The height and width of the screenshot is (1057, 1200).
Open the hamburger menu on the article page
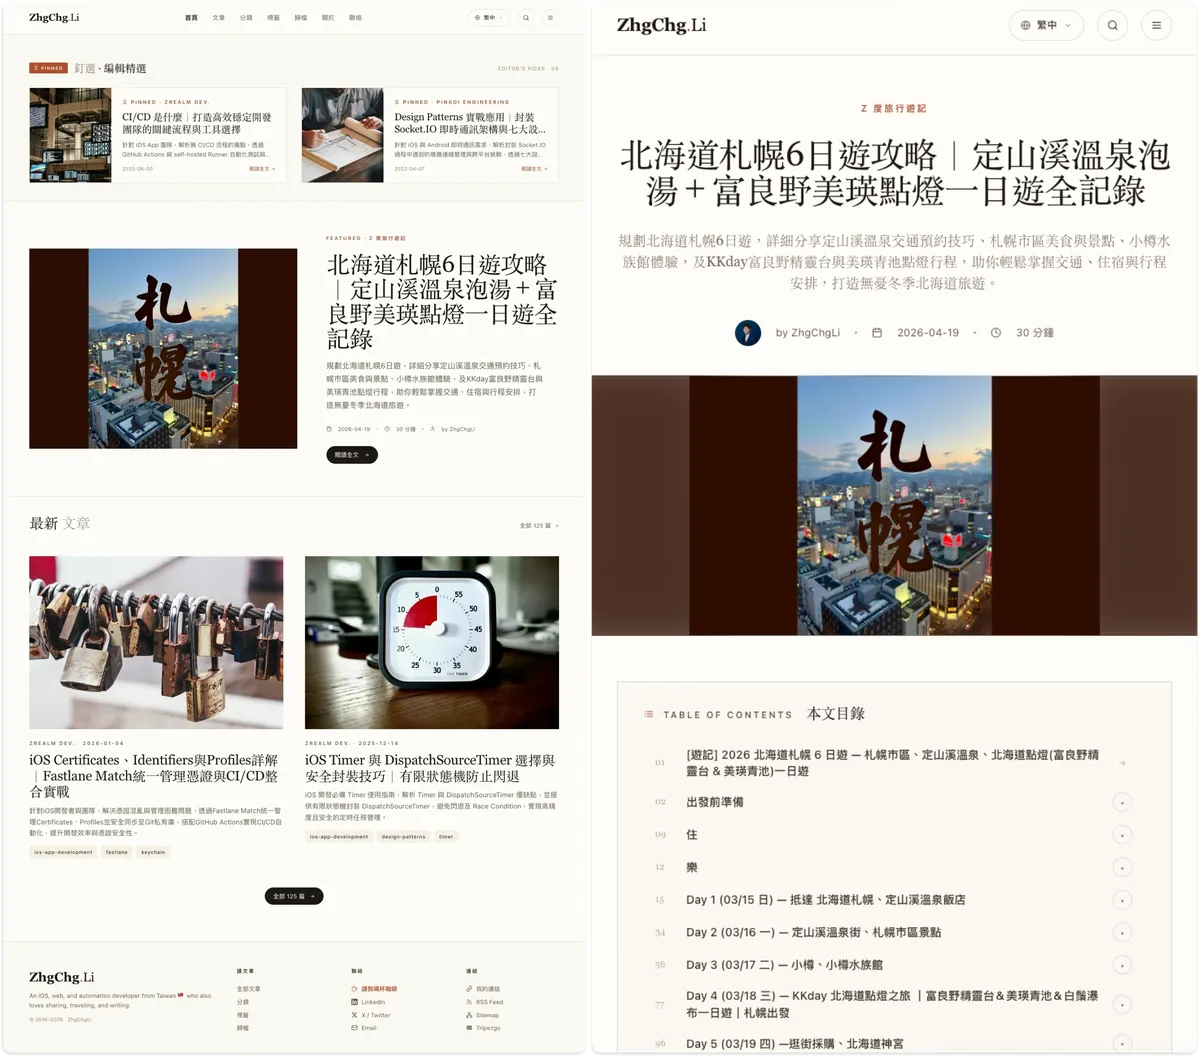1156,25
